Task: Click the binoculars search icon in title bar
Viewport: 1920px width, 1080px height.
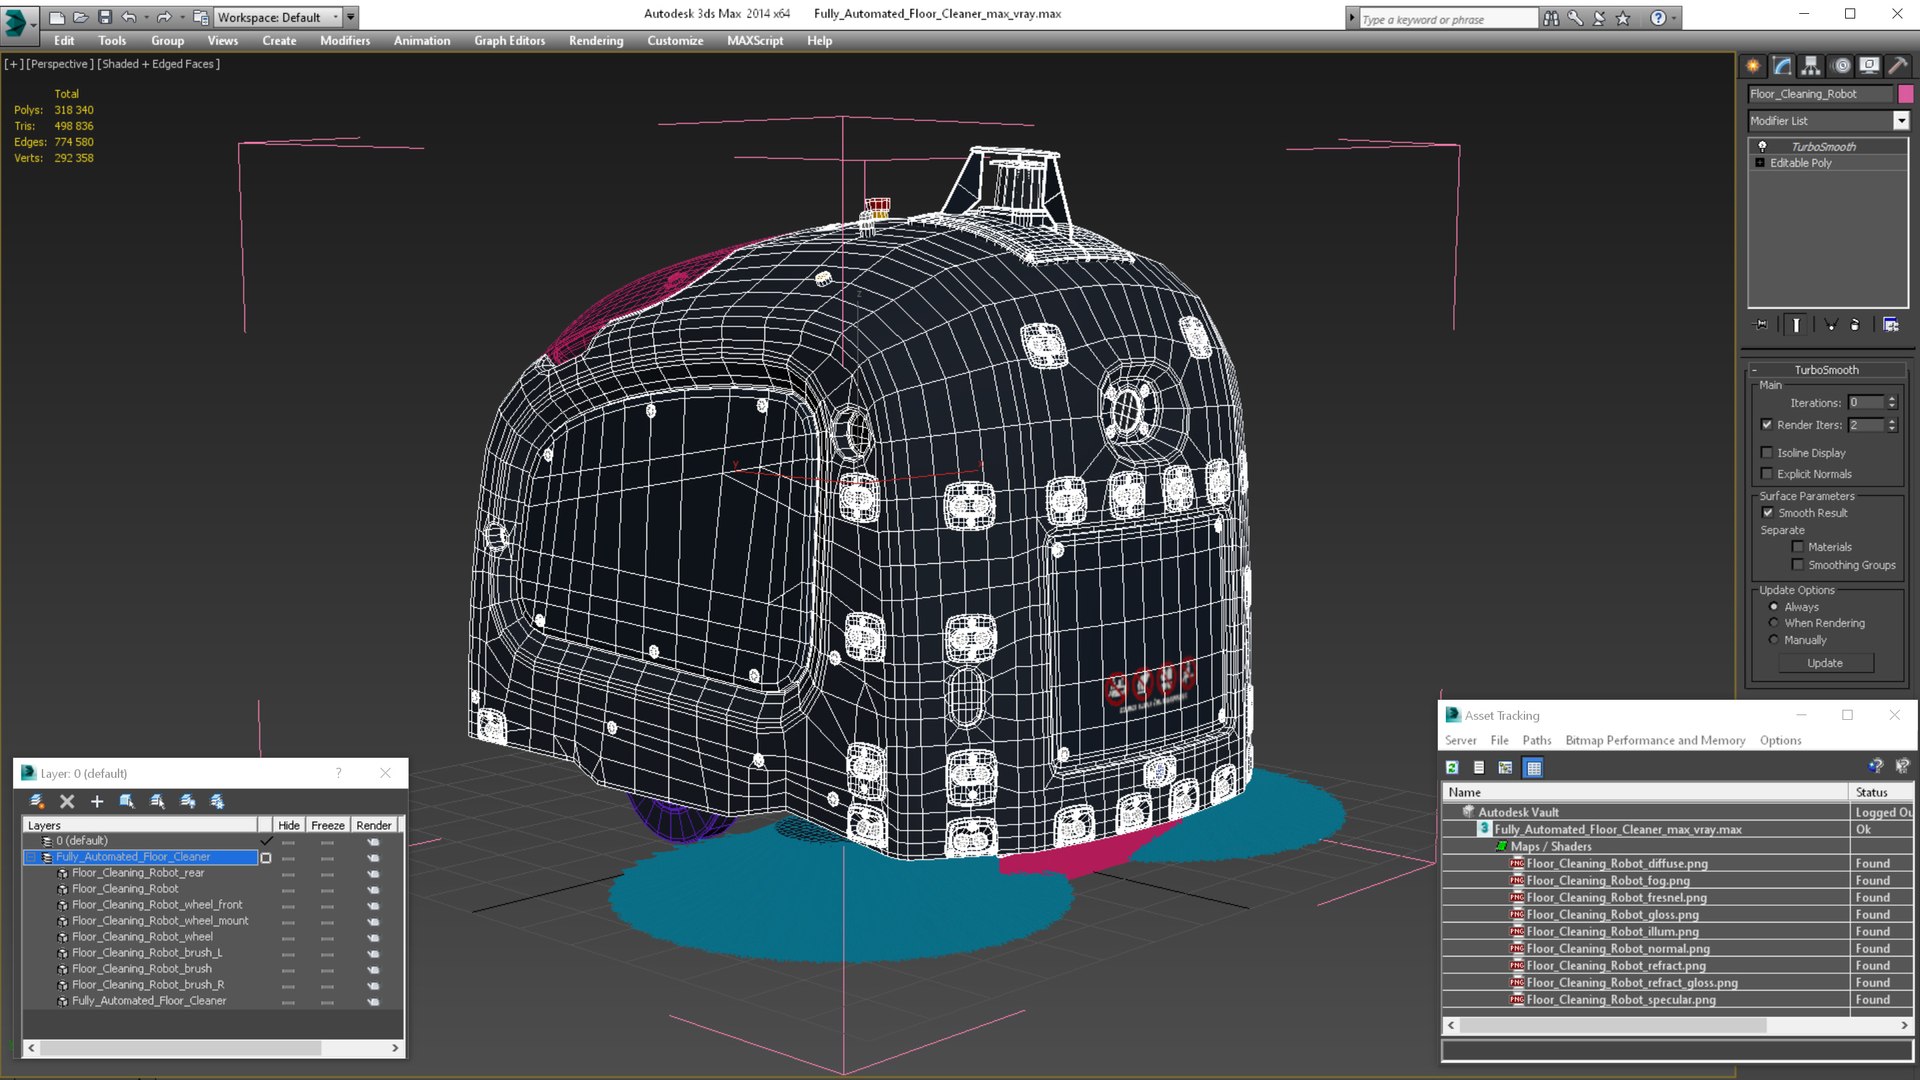Action: (1550, 18)
